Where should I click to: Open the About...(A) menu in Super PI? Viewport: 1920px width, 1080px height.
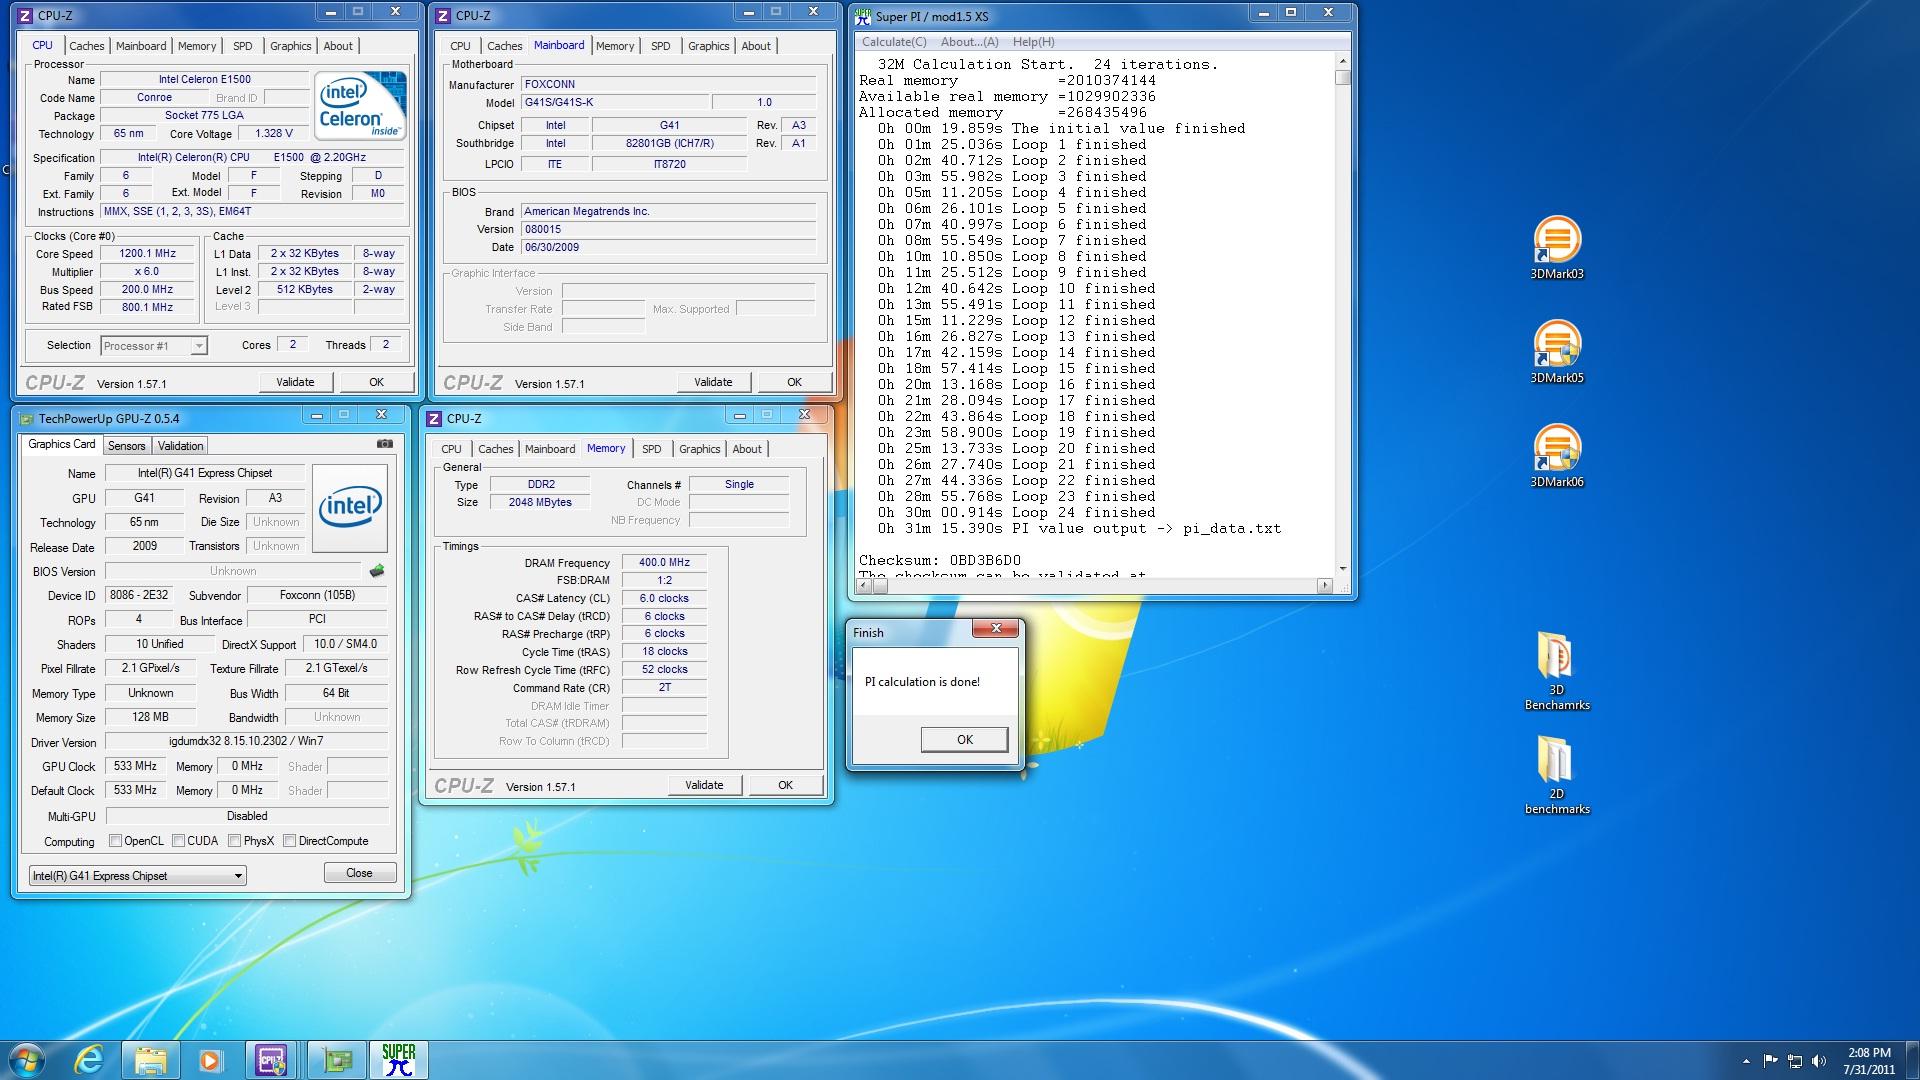tap(969, 42)
